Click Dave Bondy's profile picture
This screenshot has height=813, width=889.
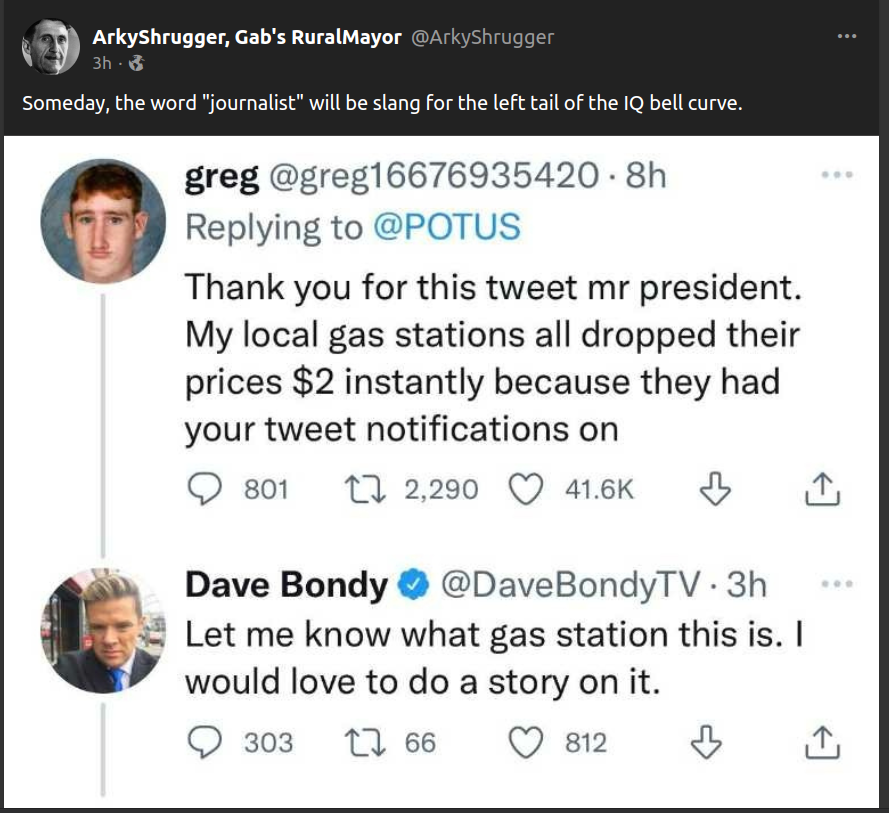(x=103, y=631)
